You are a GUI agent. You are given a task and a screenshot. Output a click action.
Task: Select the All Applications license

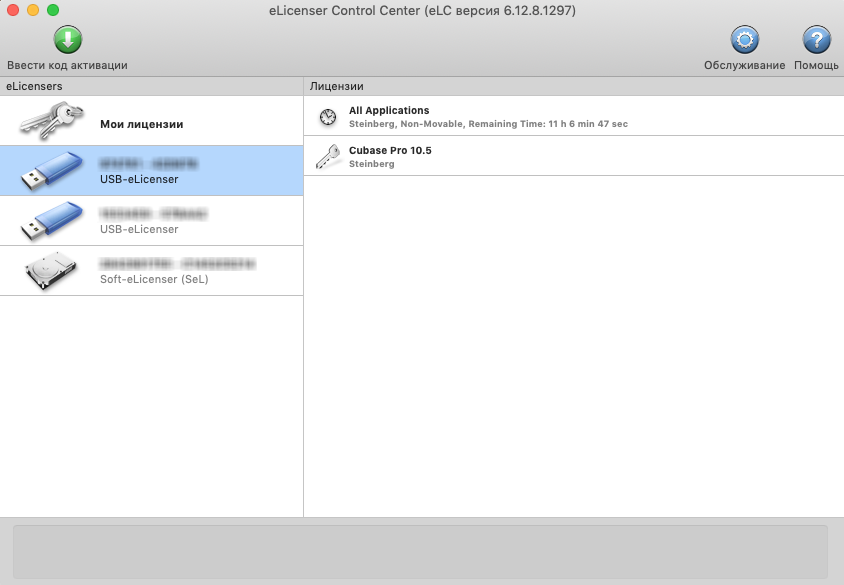click(574, 116)
